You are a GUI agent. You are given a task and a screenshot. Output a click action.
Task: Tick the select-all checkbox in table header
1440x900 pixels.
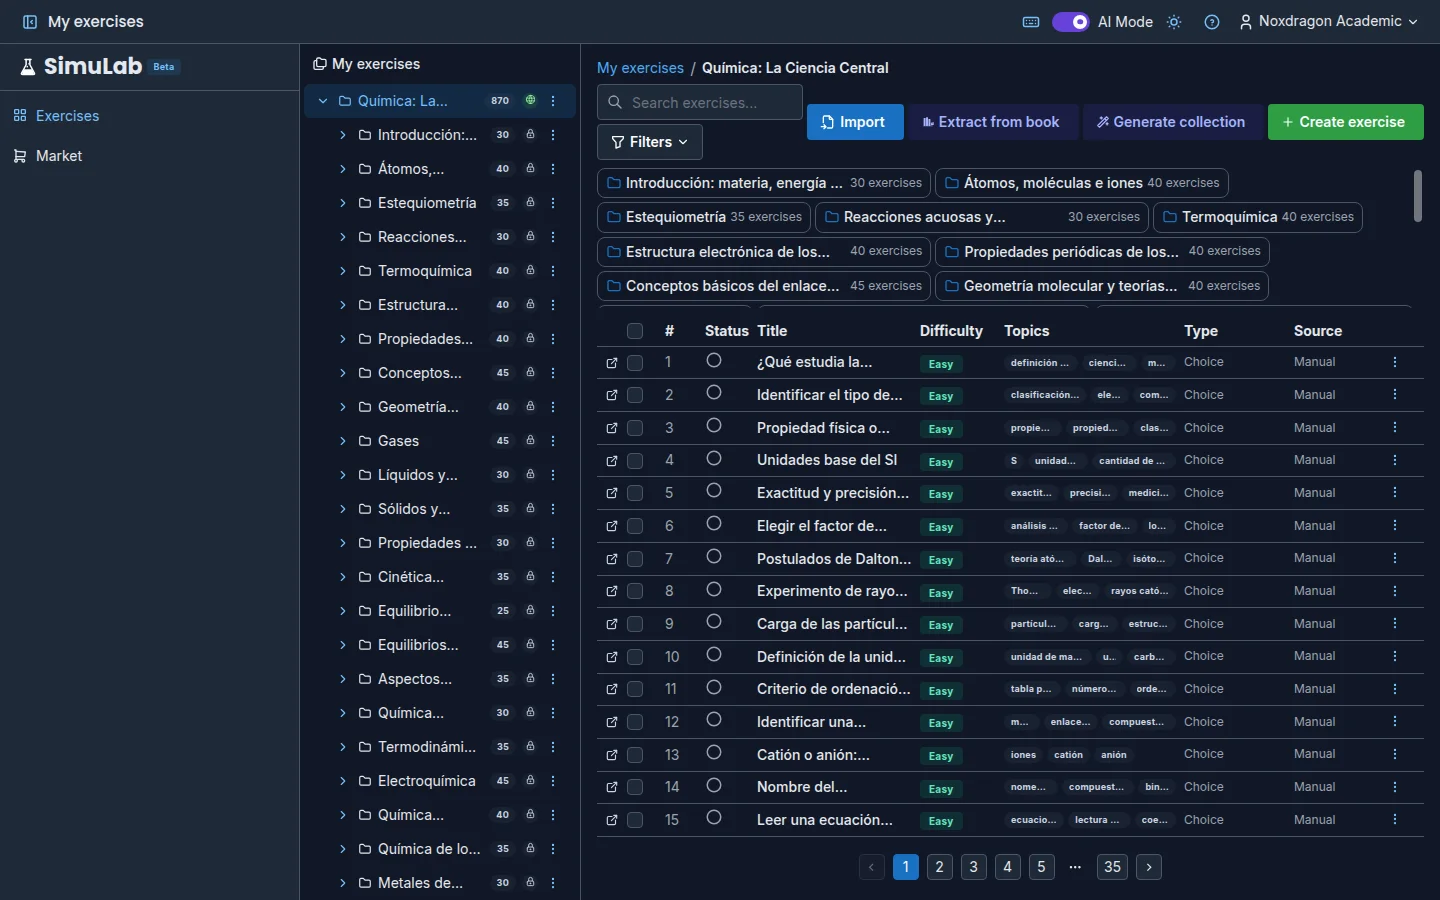click(635, 331)
